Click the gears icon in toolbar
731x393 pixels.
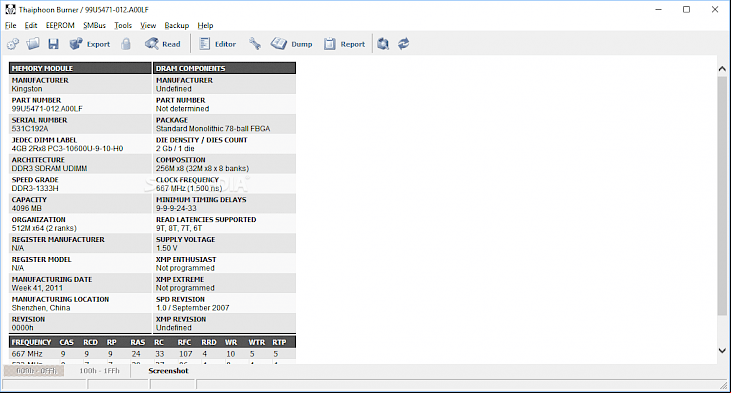pyautogui.click(x=13, y=44)
